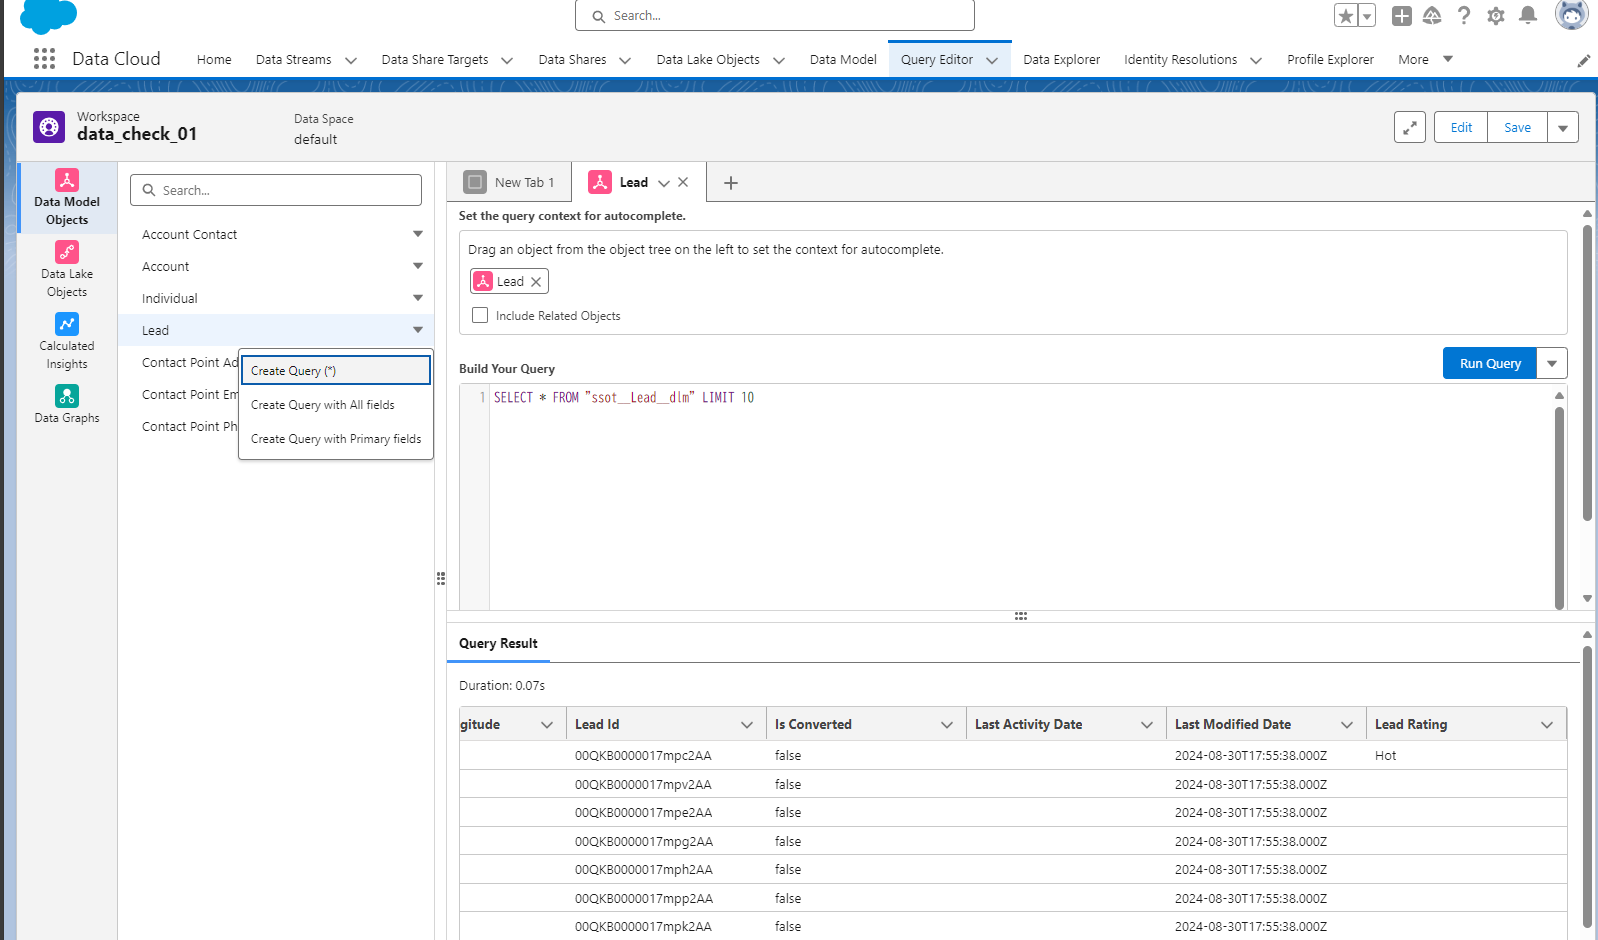Viewport: 1598px width, 940px height.
Task: Open the Favorites list dropdown arrow
Action: (1367, 16)
